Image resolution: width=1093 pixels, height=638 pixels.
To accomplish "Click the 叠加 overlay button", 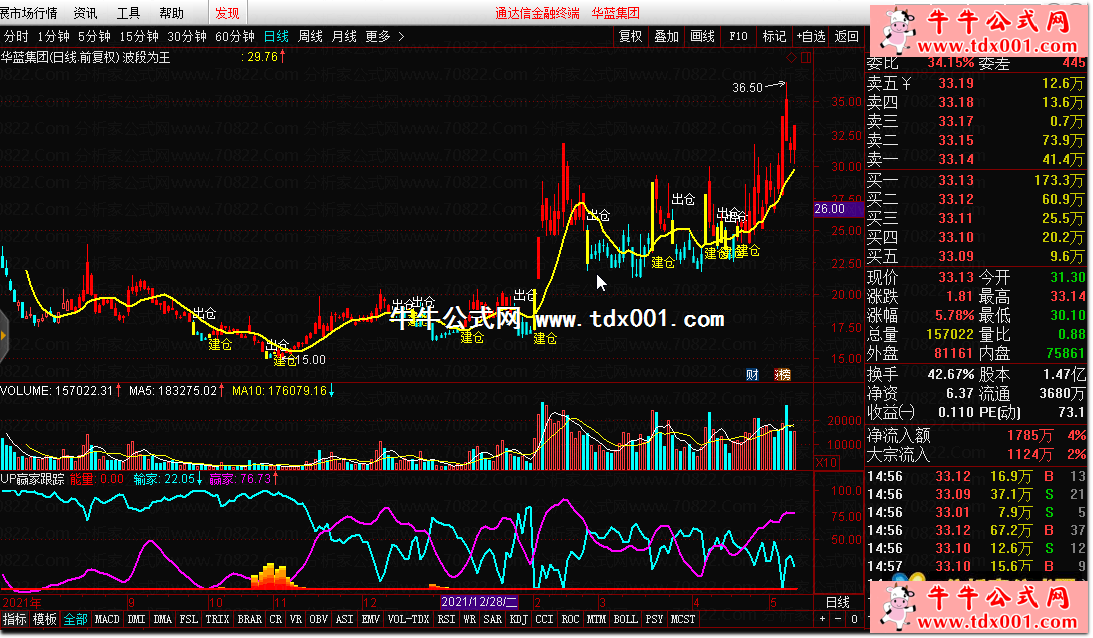I will tap(667, 36).
